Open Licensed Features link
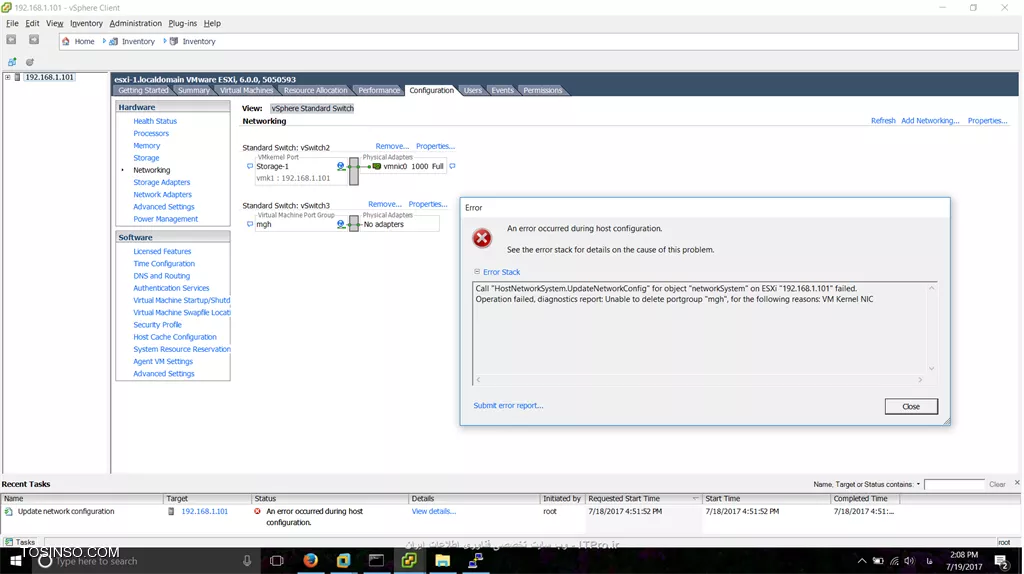 162,251
